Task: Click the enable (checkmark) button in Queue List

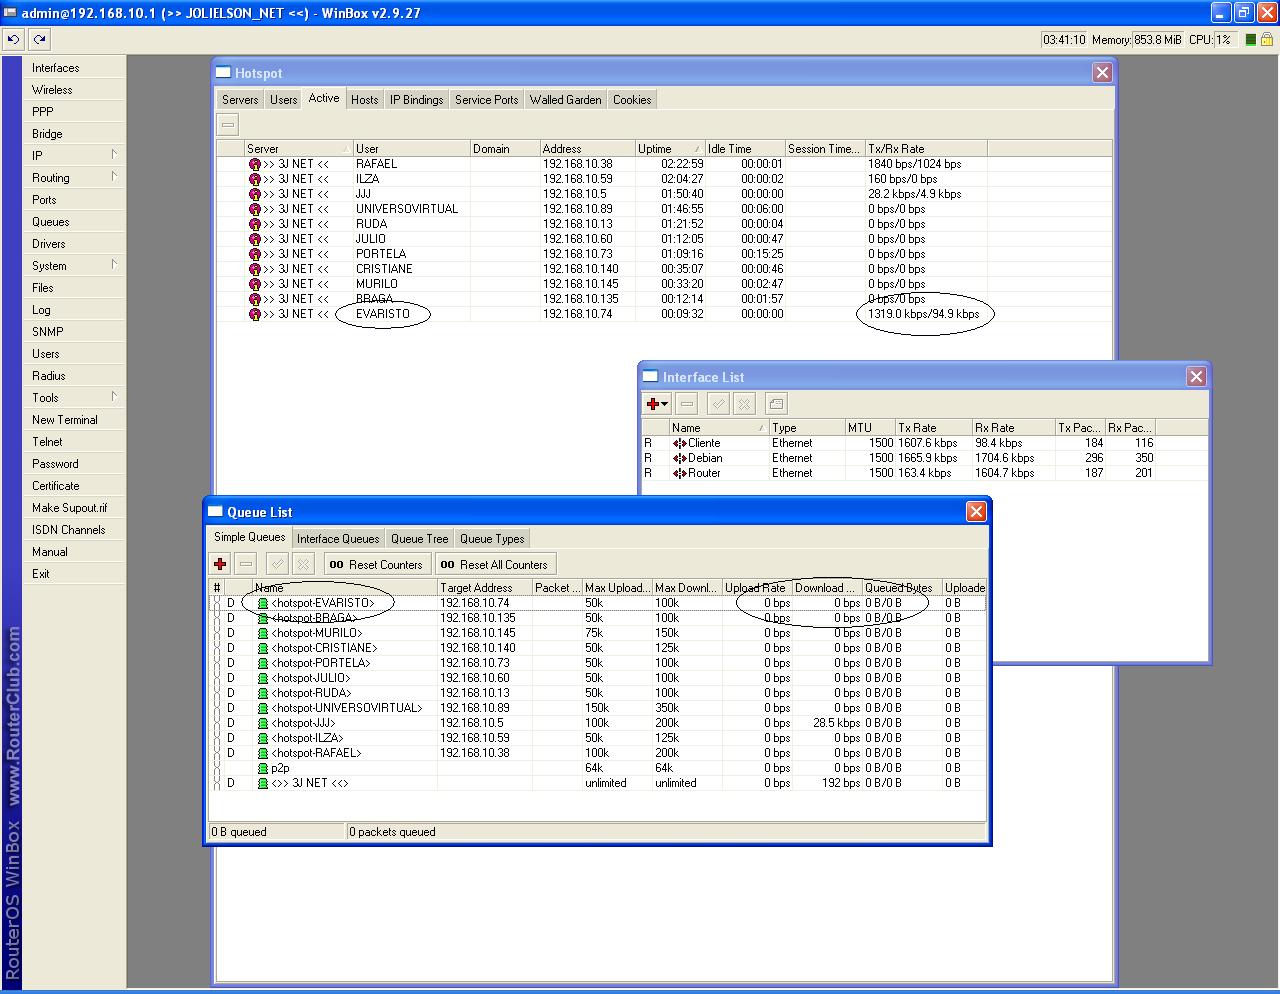Action: (277, 564)
